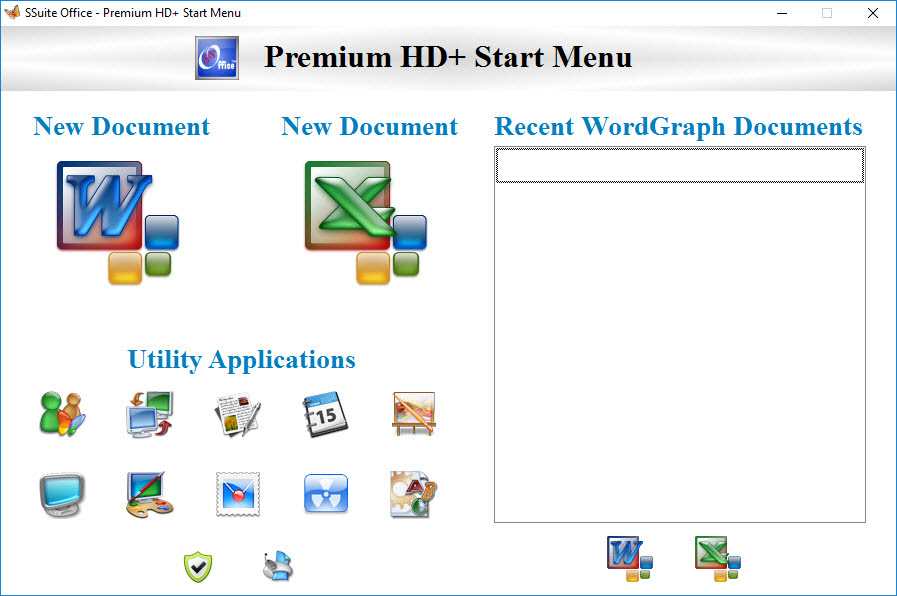This screenshot has width=897, height=596.
Task: Click the New Document heading above spreadsheet icon
Action: 370,126
